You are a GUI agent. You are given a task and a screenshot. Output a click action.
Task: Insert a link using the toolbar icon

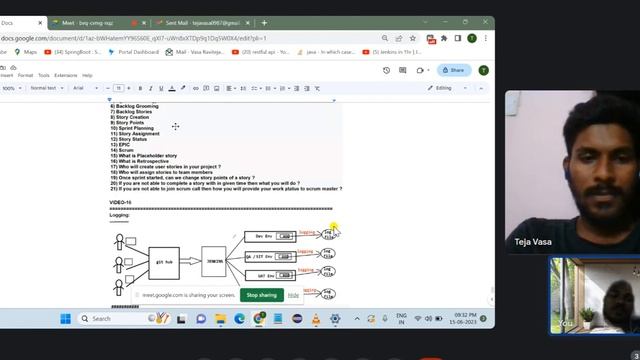click(196, 88)
